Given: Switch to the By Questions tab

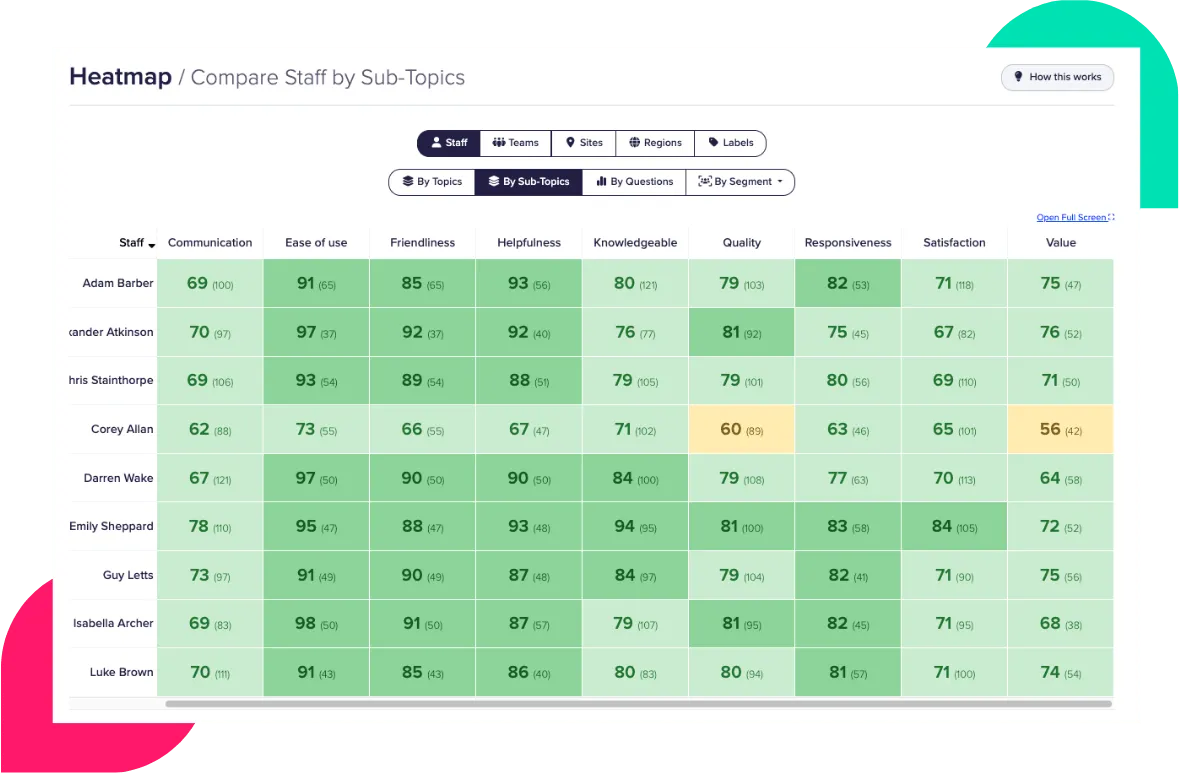Looking at the screenshot, I should point(634,182).
